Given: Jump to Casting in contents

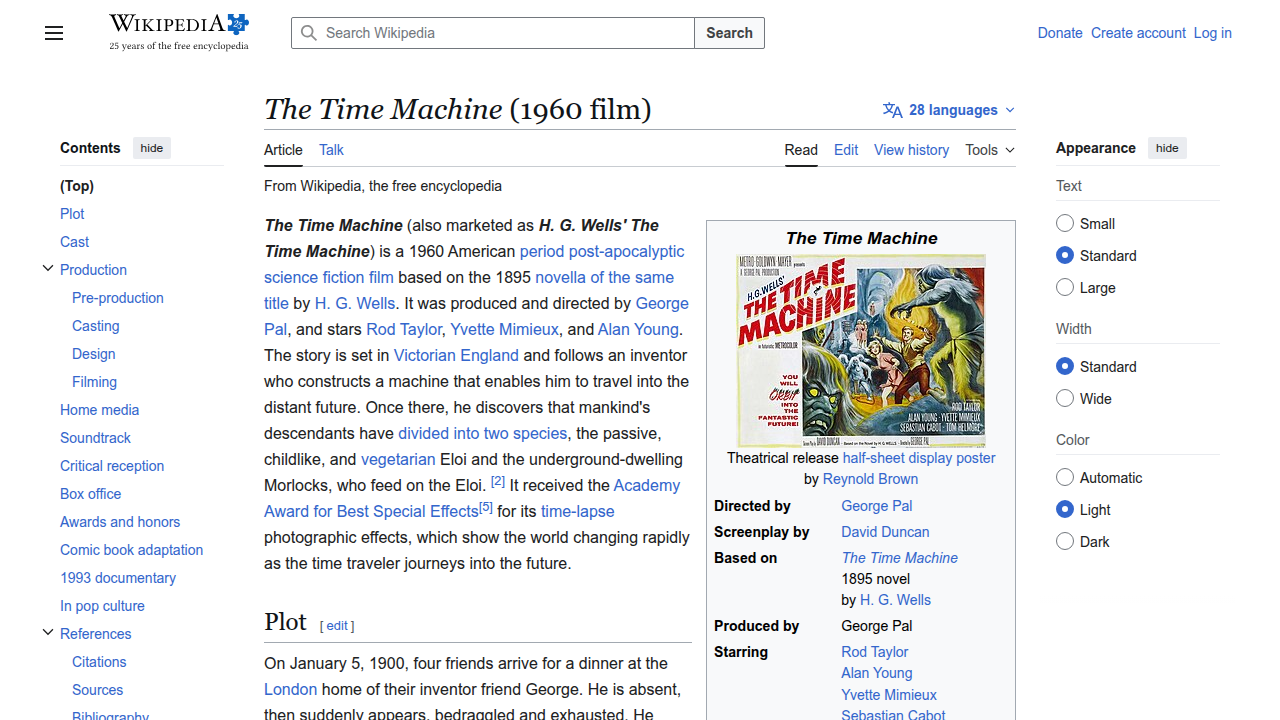Looking at the screenshot, I should point(96,326).
